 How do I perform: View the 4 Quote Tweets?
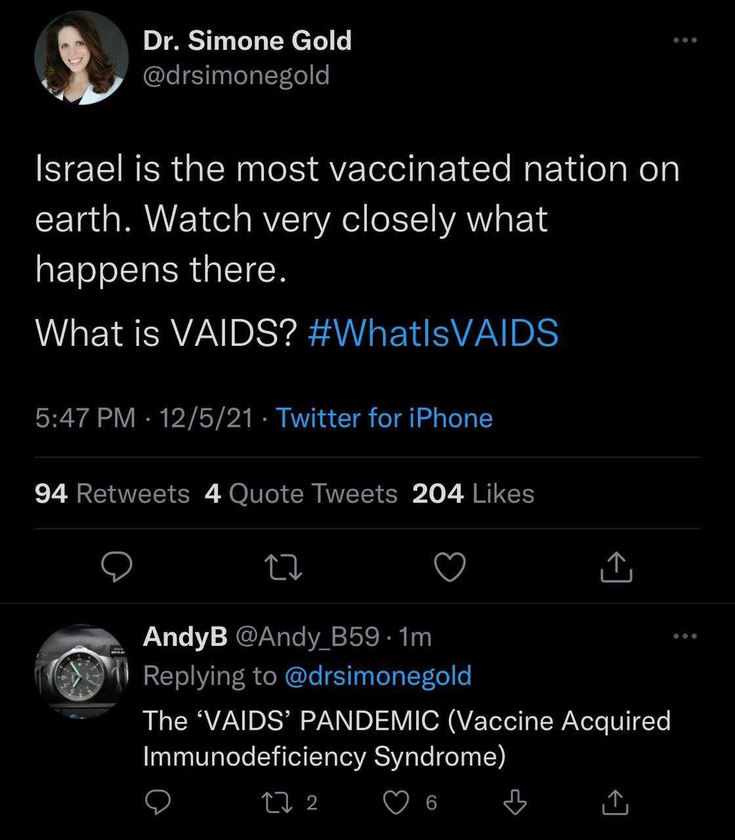tap(301, 493)
